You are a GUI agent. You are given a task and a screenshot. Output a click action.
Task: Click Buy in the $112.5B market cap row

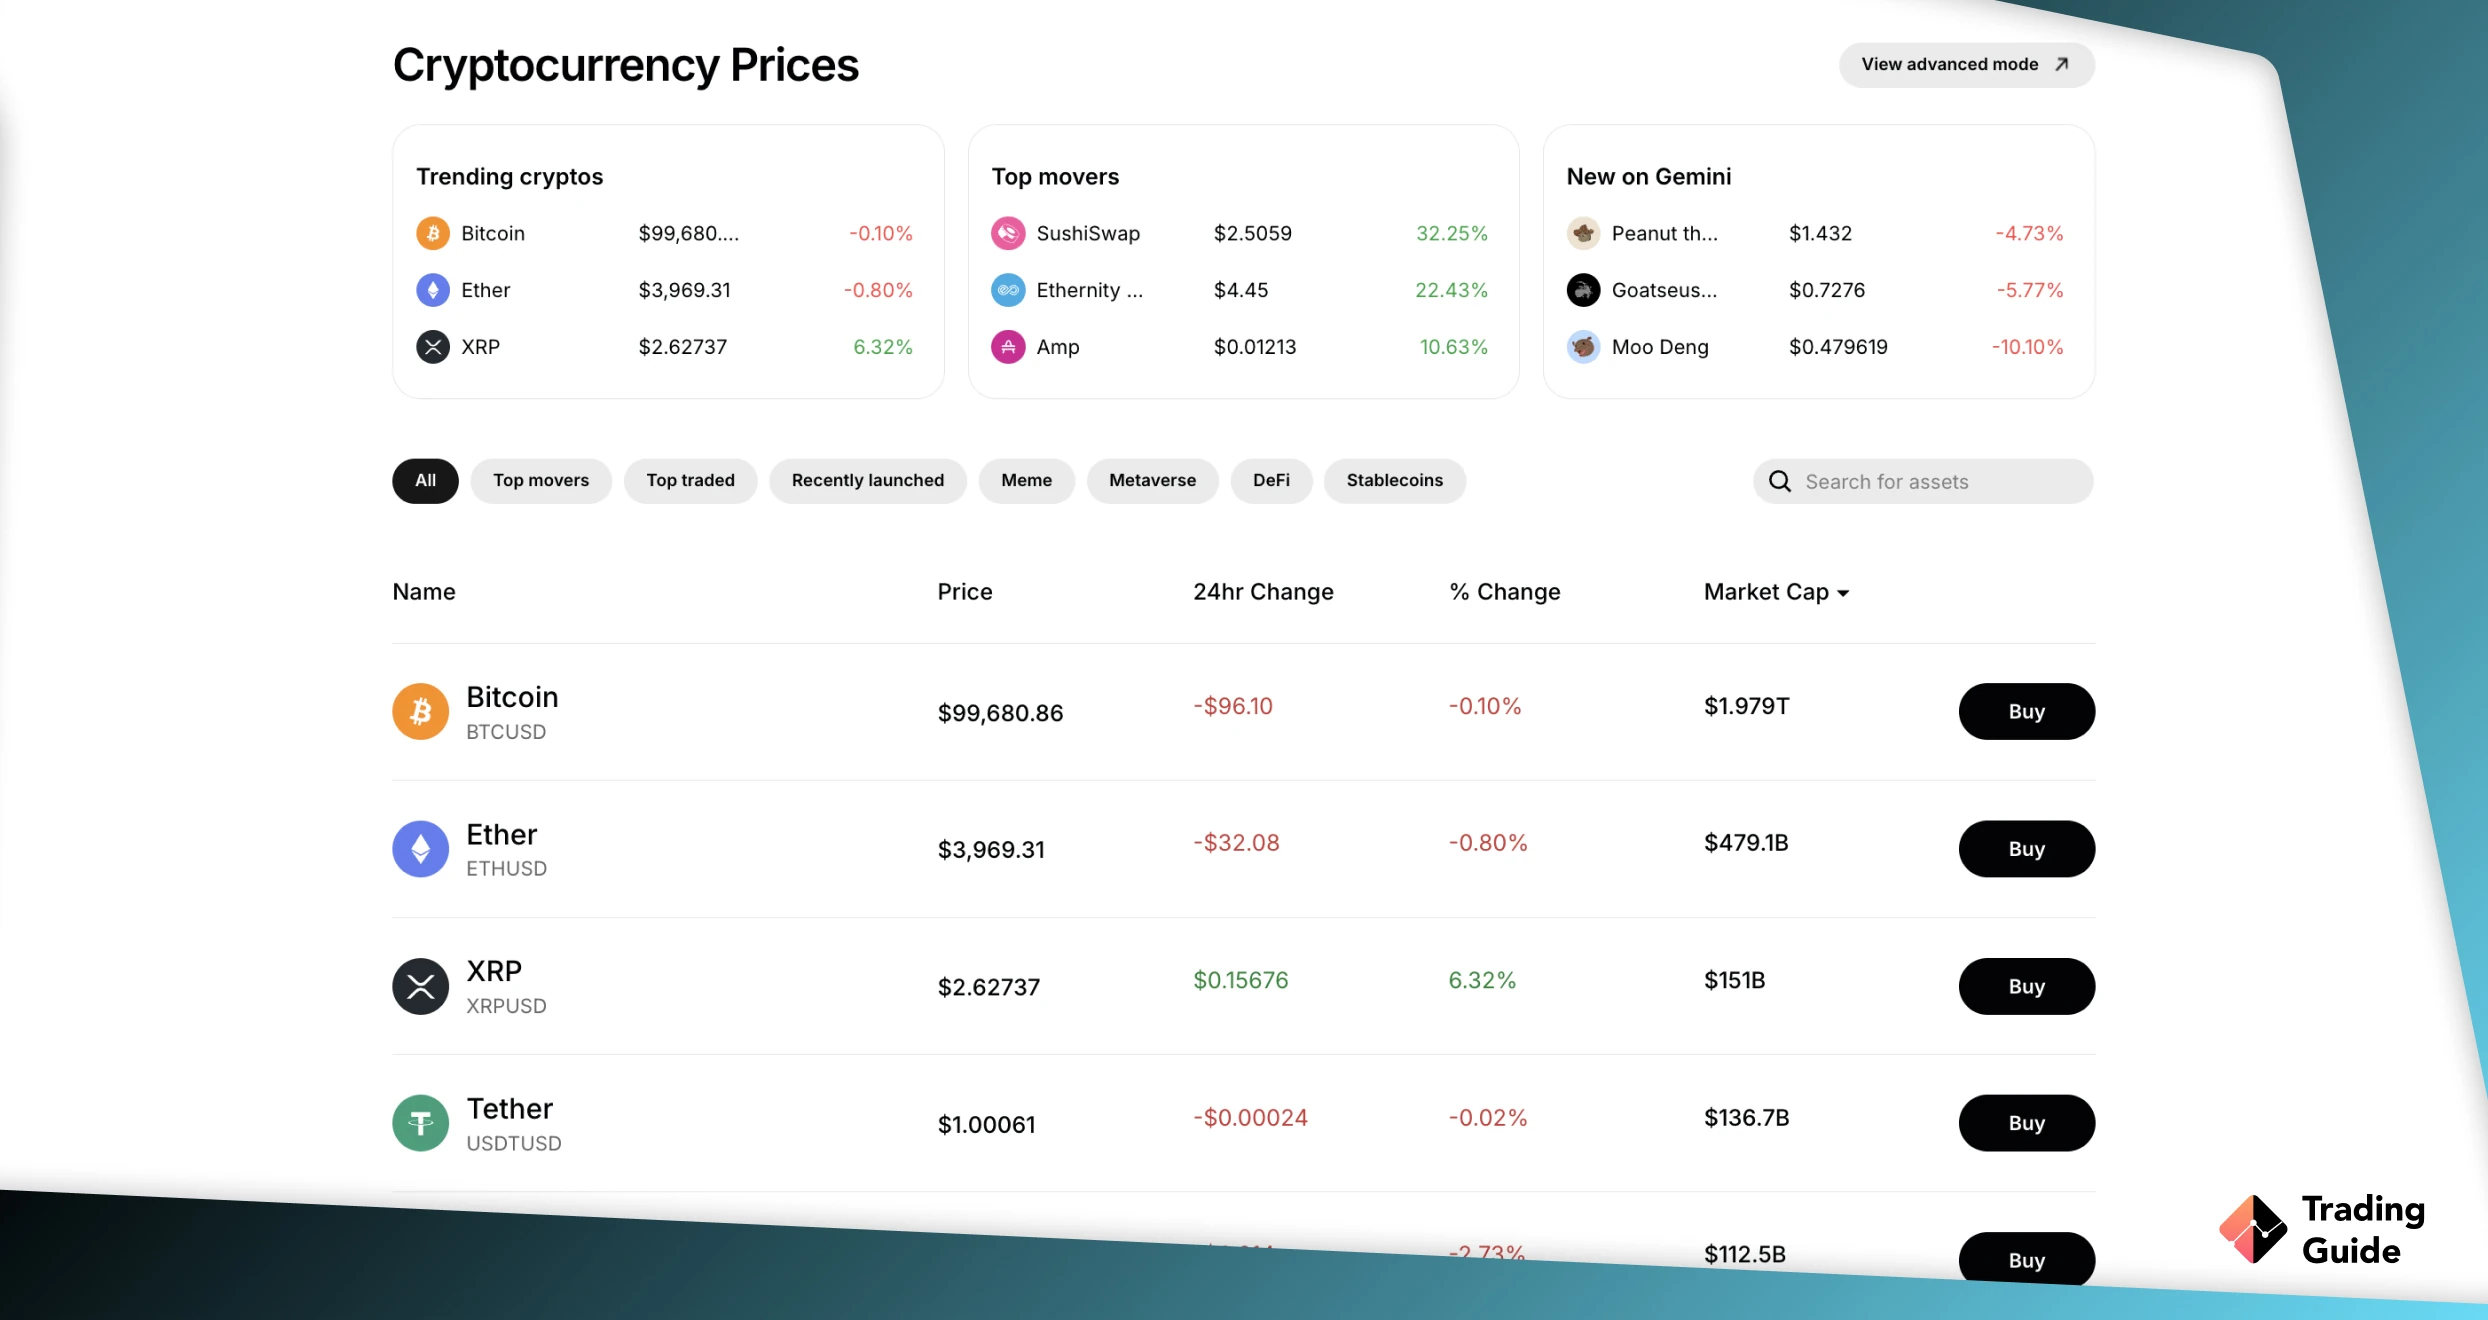2027,1259
